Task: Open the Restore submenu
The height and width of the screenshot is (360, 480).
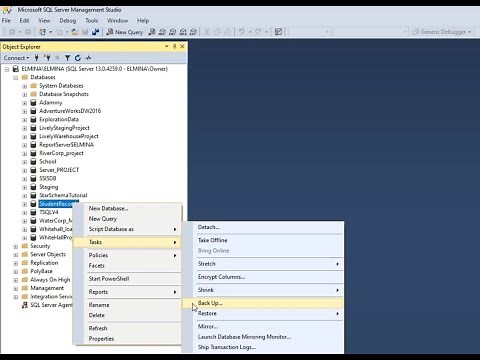Action: [263, 314]
